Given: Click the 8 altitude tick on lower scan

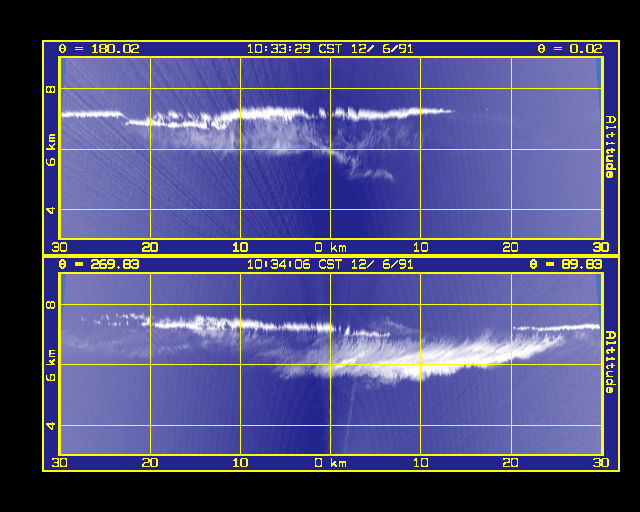Looking at the screenshot, I should tap(51, 305).
